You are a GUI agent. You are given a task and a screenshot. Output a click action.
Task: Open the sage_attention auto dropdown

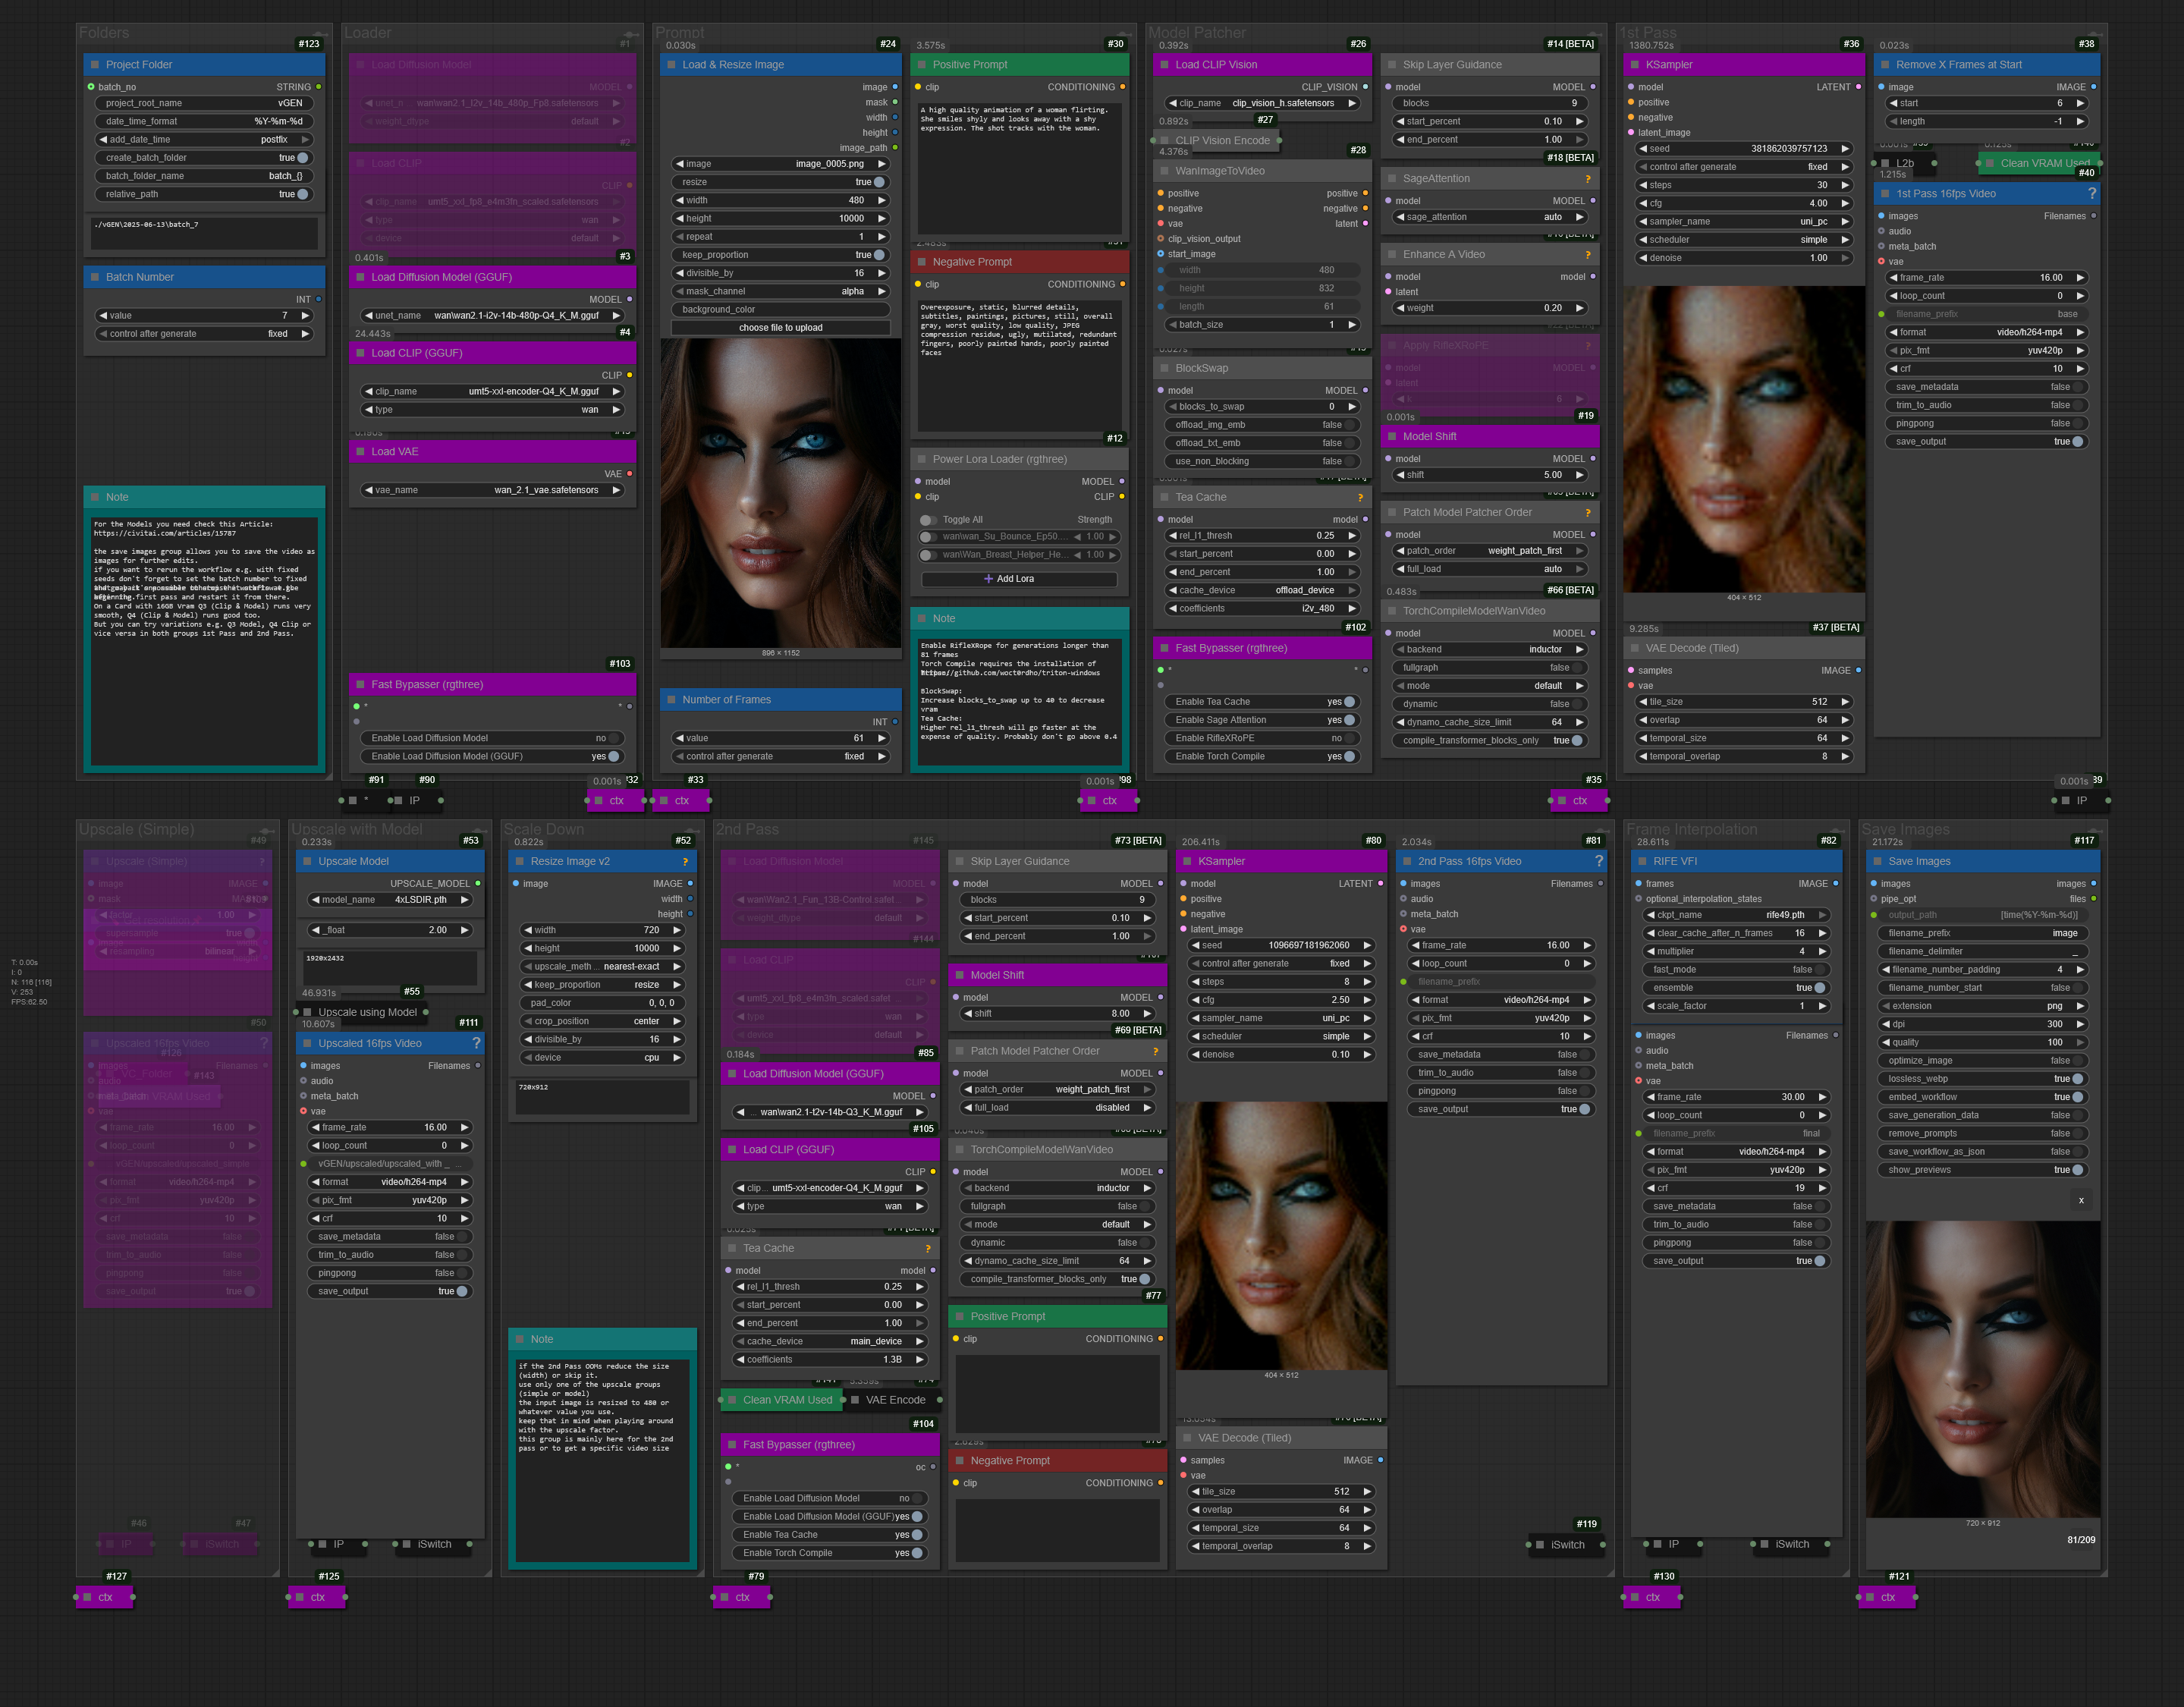coord(1489,217)
